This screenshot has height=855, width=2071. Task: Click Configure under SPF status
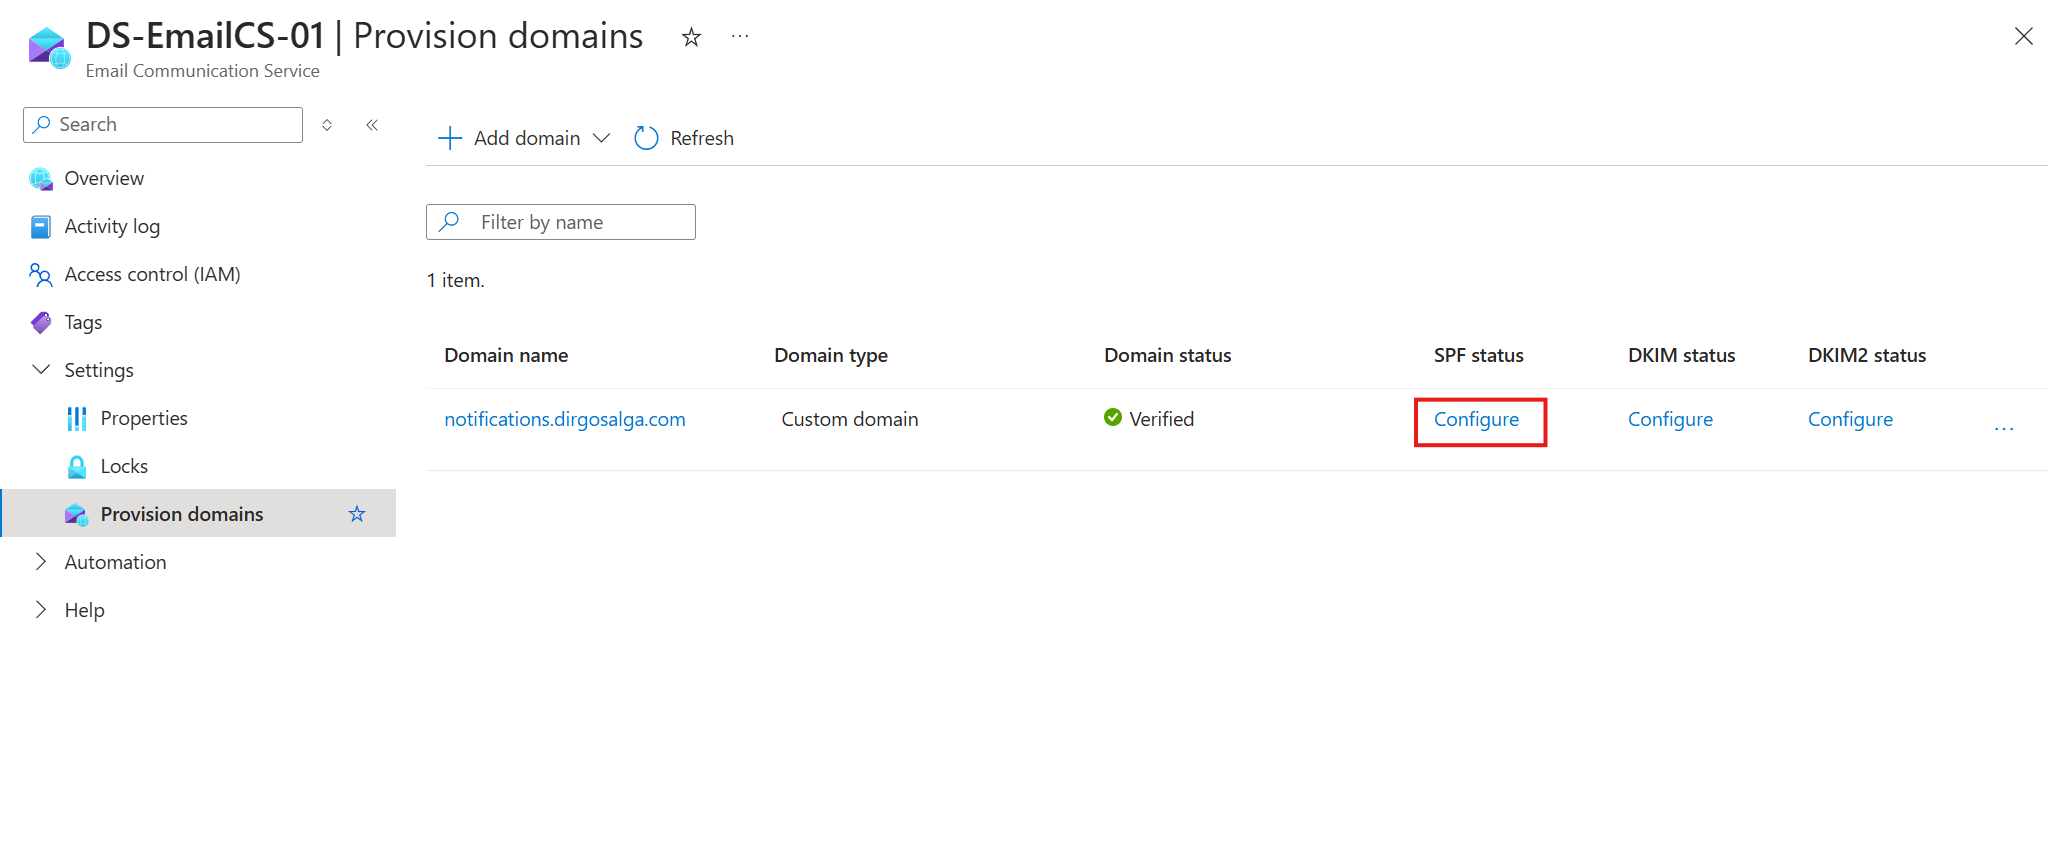1476,419
